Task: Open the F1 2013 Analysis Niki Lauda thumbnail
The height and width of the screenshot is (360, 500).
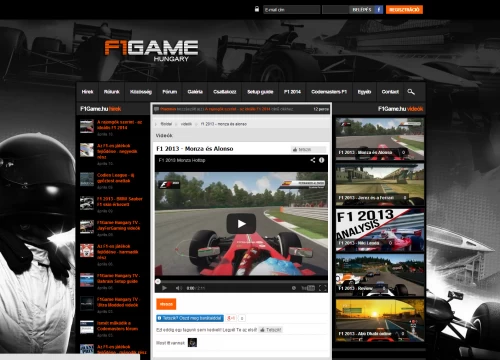Action: click(x=380, y=230)
